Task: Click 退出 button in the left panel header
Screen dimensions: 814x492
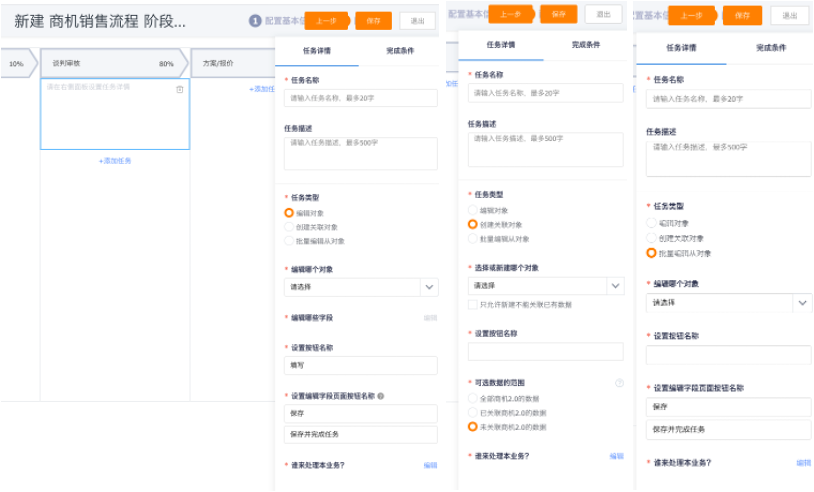Action: (x=416, y=21)
